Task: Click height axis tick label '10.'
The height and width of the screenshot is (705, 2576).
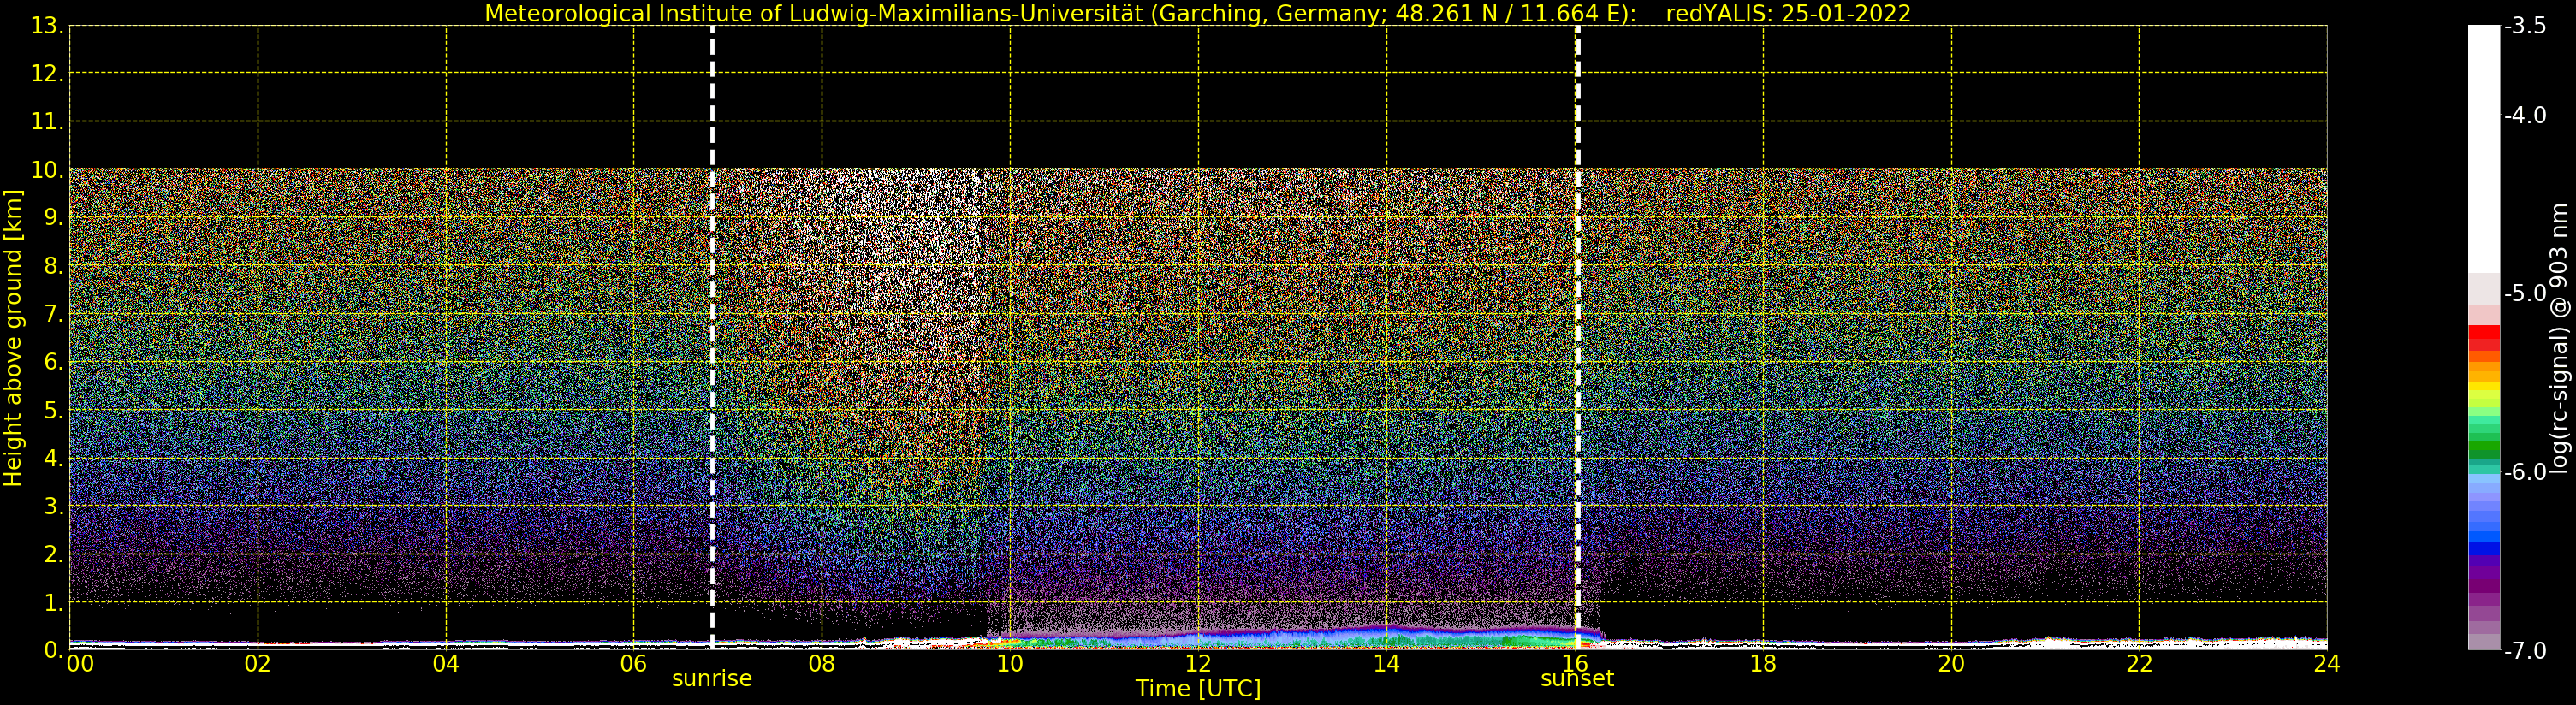Action: (x=48, y=170)
